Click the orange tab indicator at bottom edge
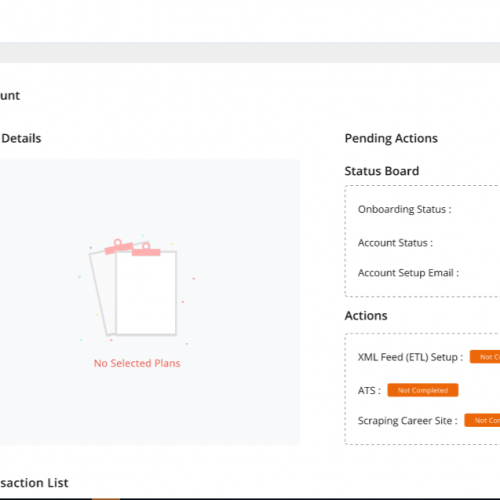 (106, 499)
